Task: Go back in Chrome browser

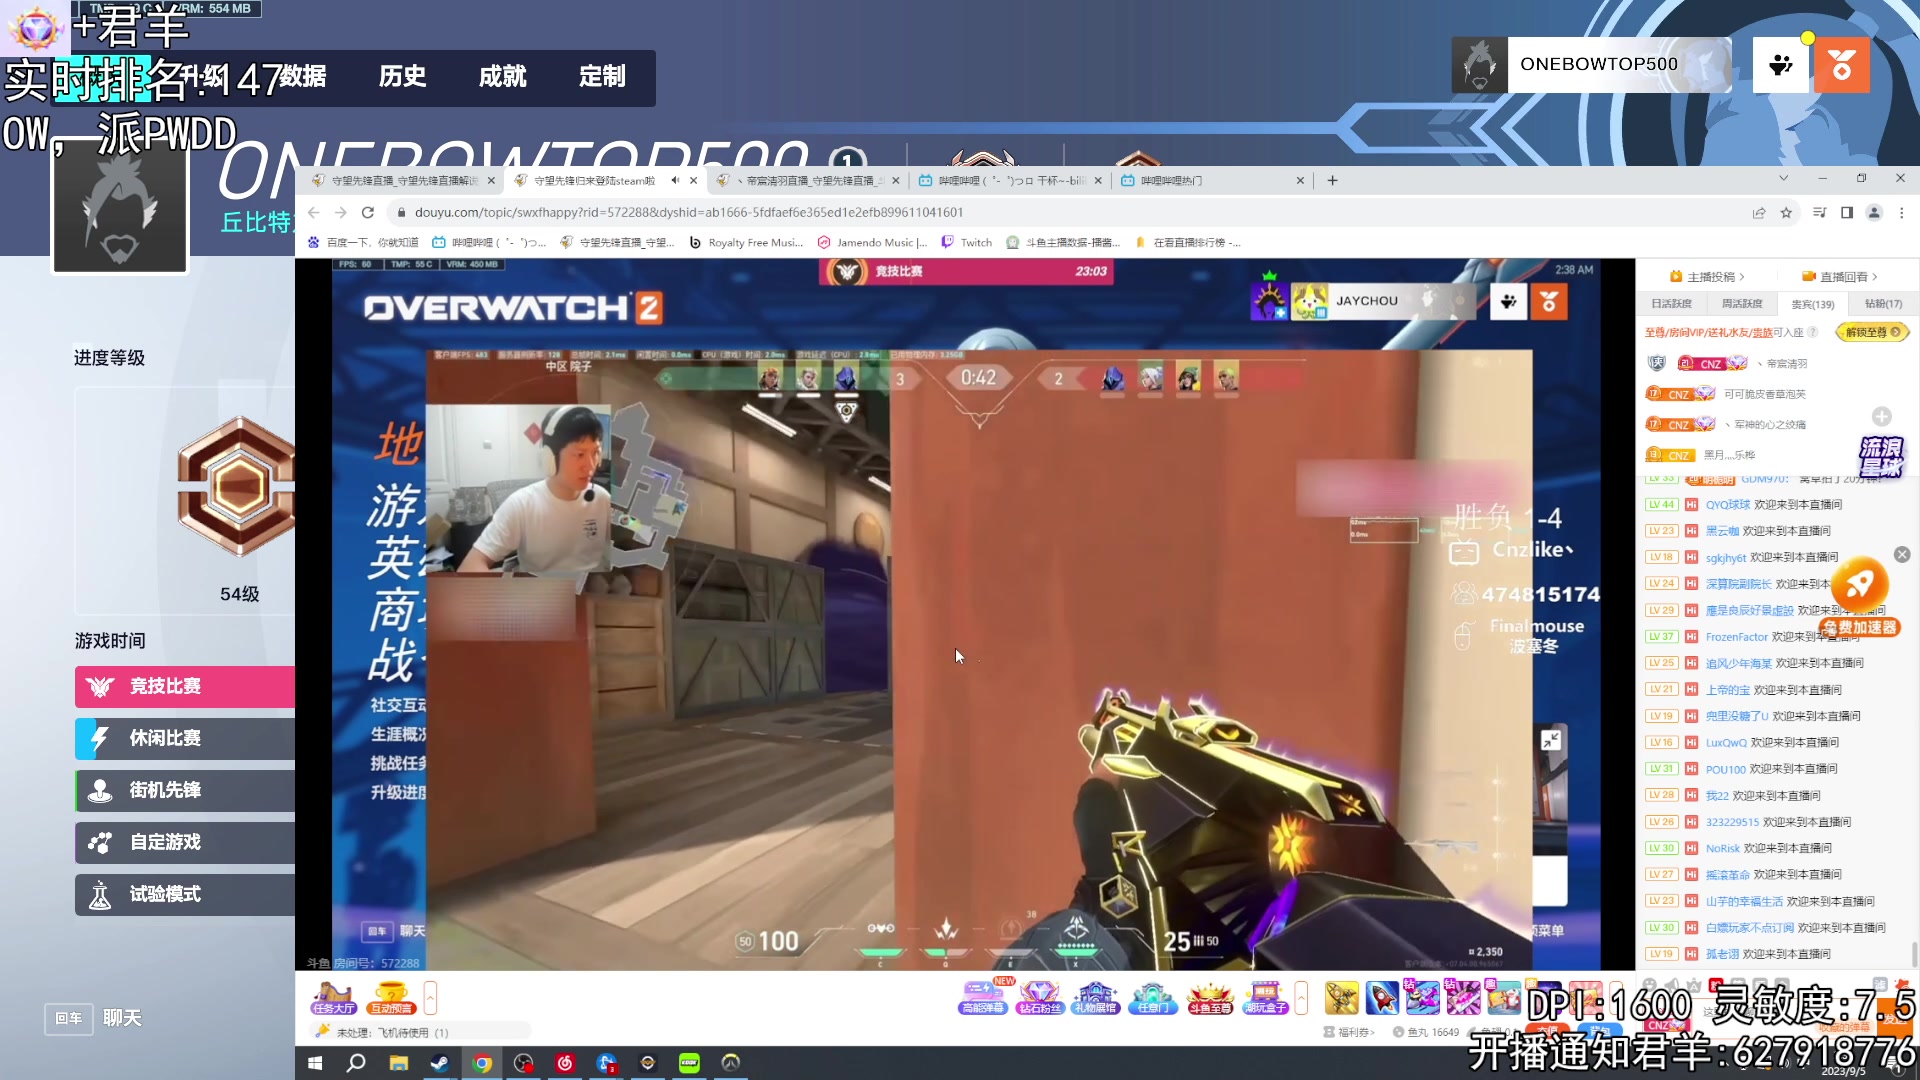Action: point(313,212)
